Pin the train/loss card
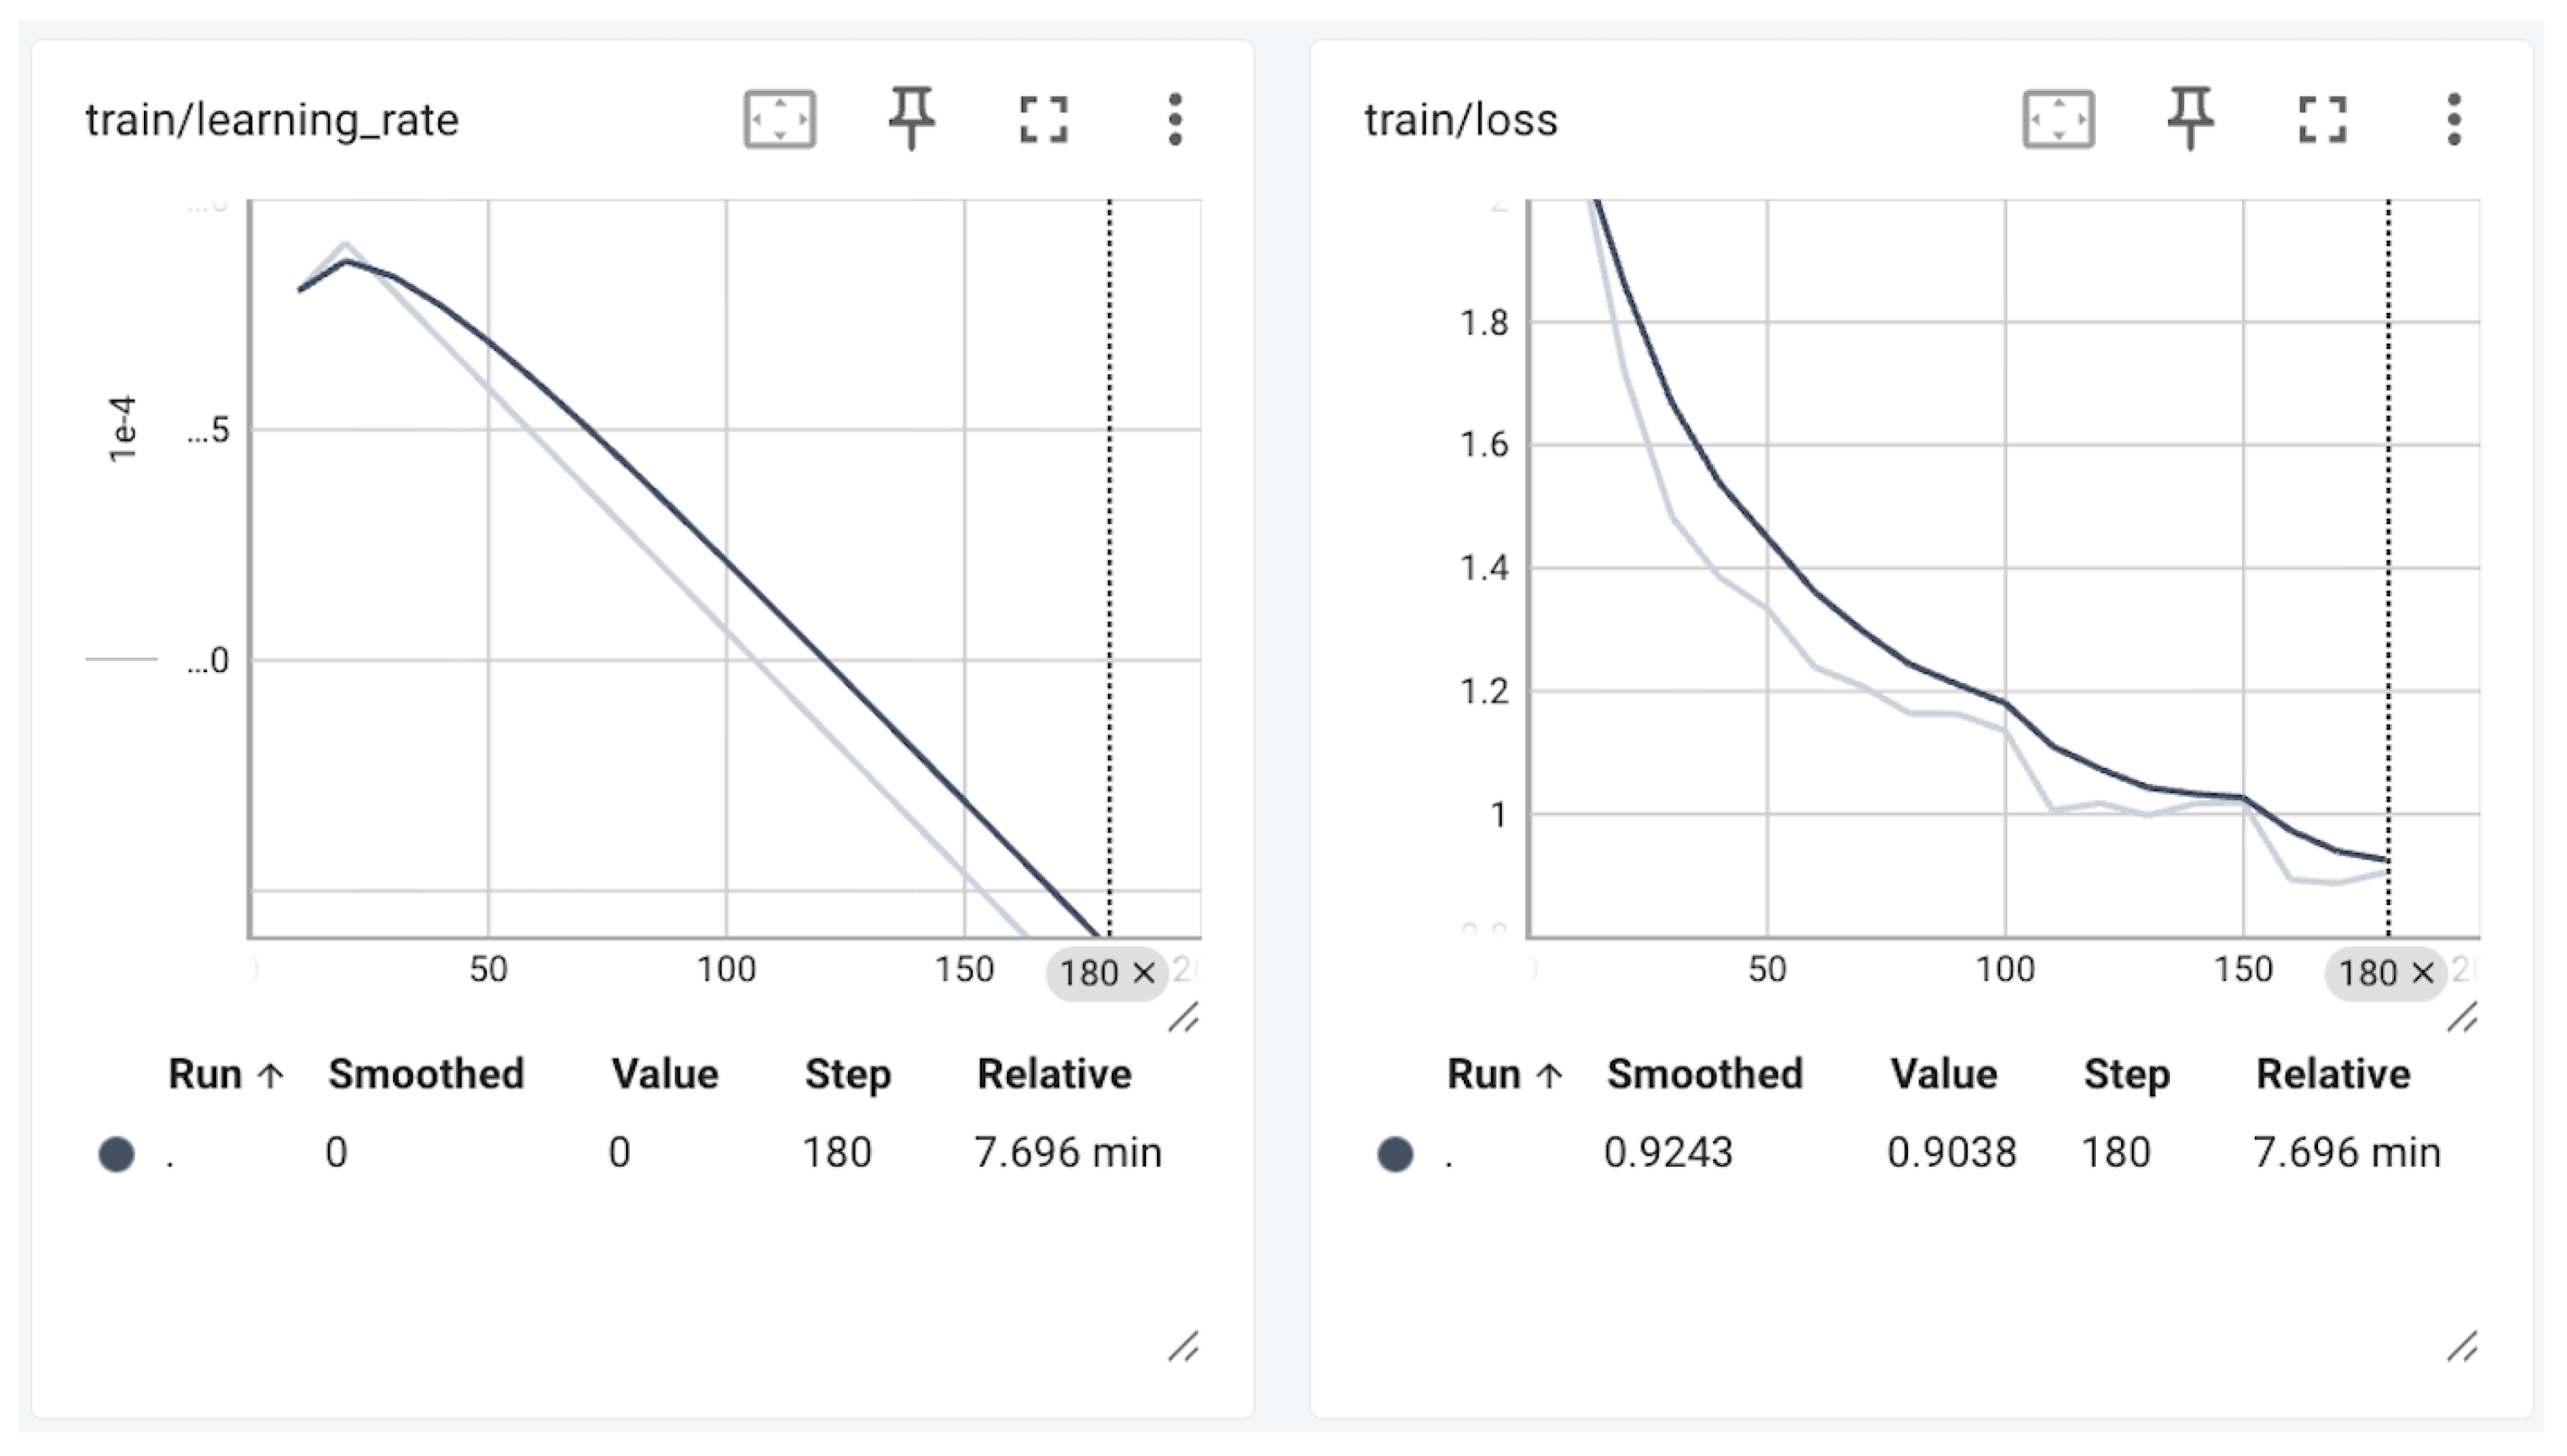Viewport: 2567px width, 1456px height. click(x=2190, y=119)
